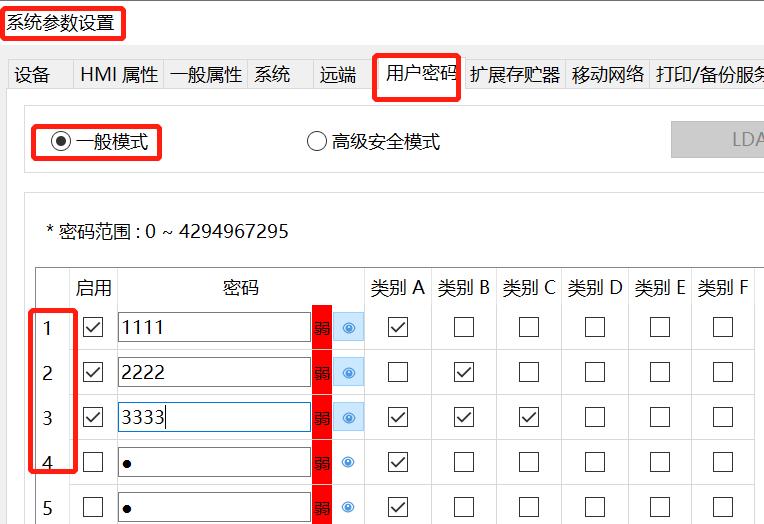The width and height of the screenshot is (764, 524).
Task: Uncheck 类别 C for user 3
Action: coord(529,417)
